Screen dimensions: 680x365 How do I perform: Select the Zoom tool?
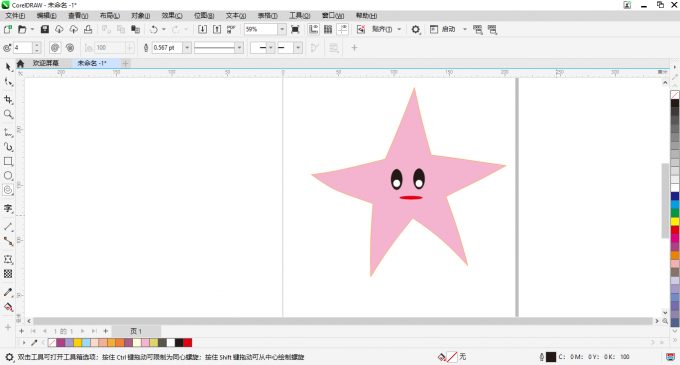tap(8, 114)
